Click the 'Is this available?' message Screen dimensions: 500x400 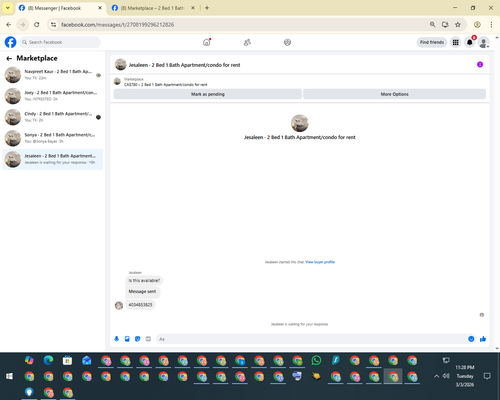click(x=144, y=281)
